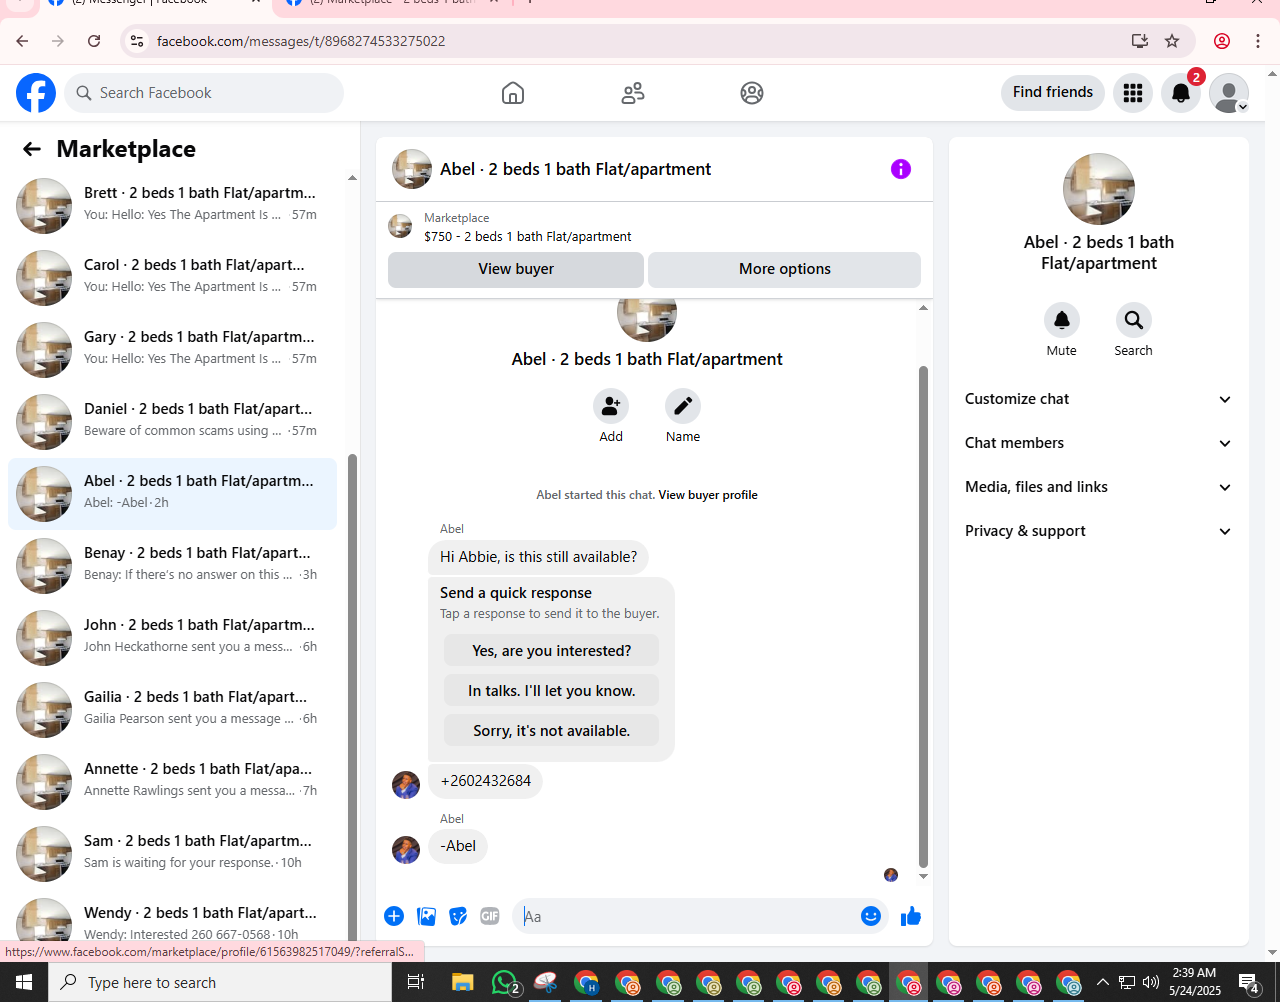Send quick response "In talks. I'll let you know."

(x=551, y=691)
